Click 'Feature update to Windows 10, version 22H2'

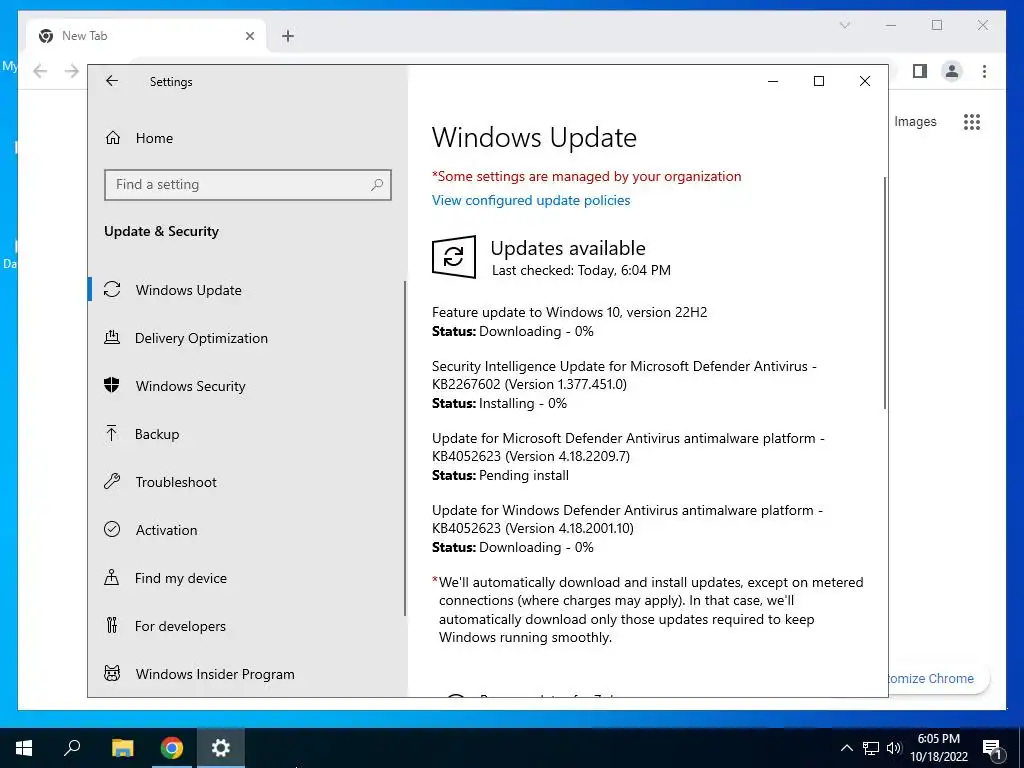coord(569,312)
